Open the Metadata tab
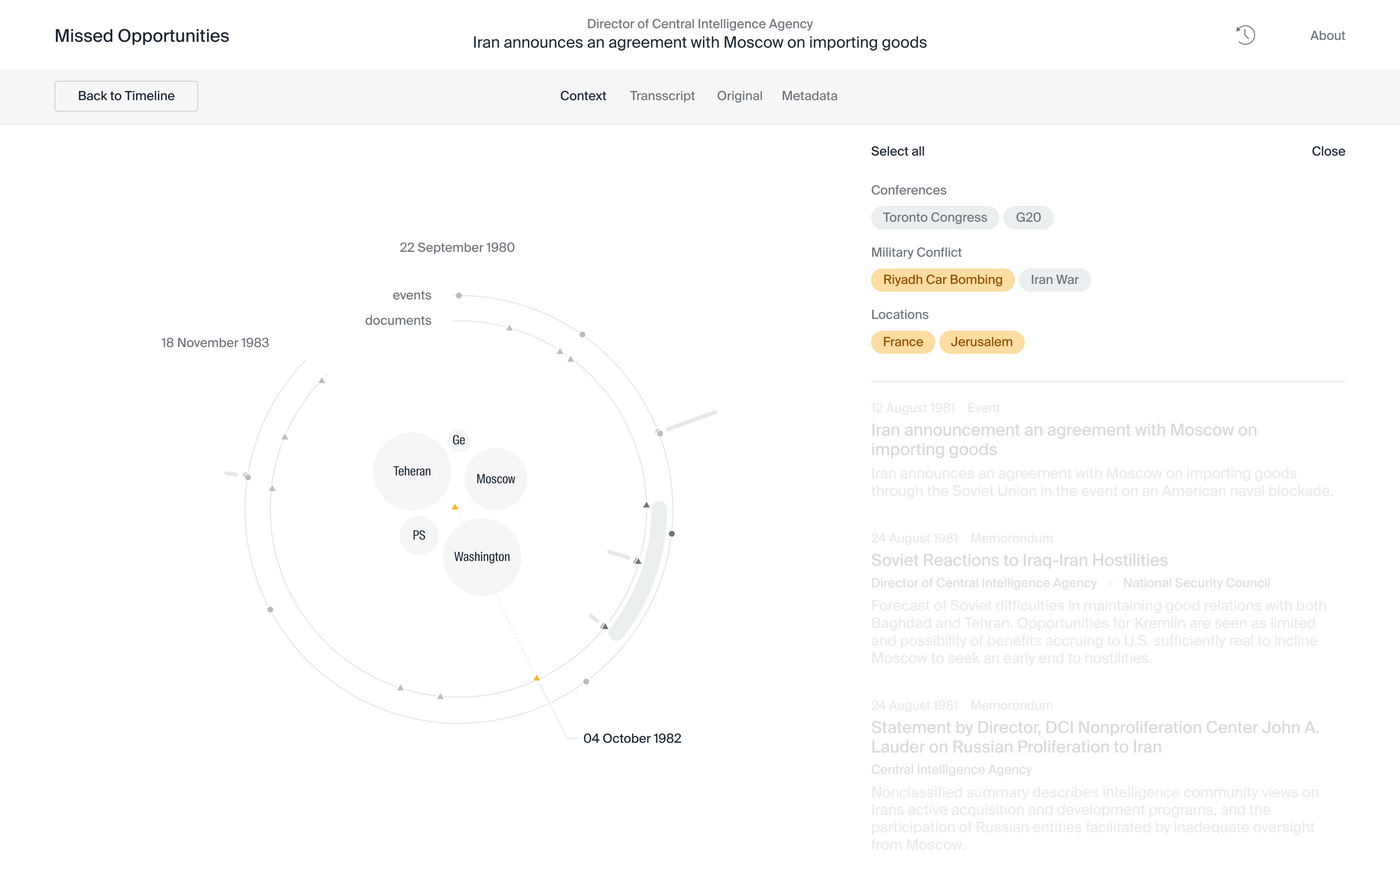The image size is (1400, 875). 809,96
